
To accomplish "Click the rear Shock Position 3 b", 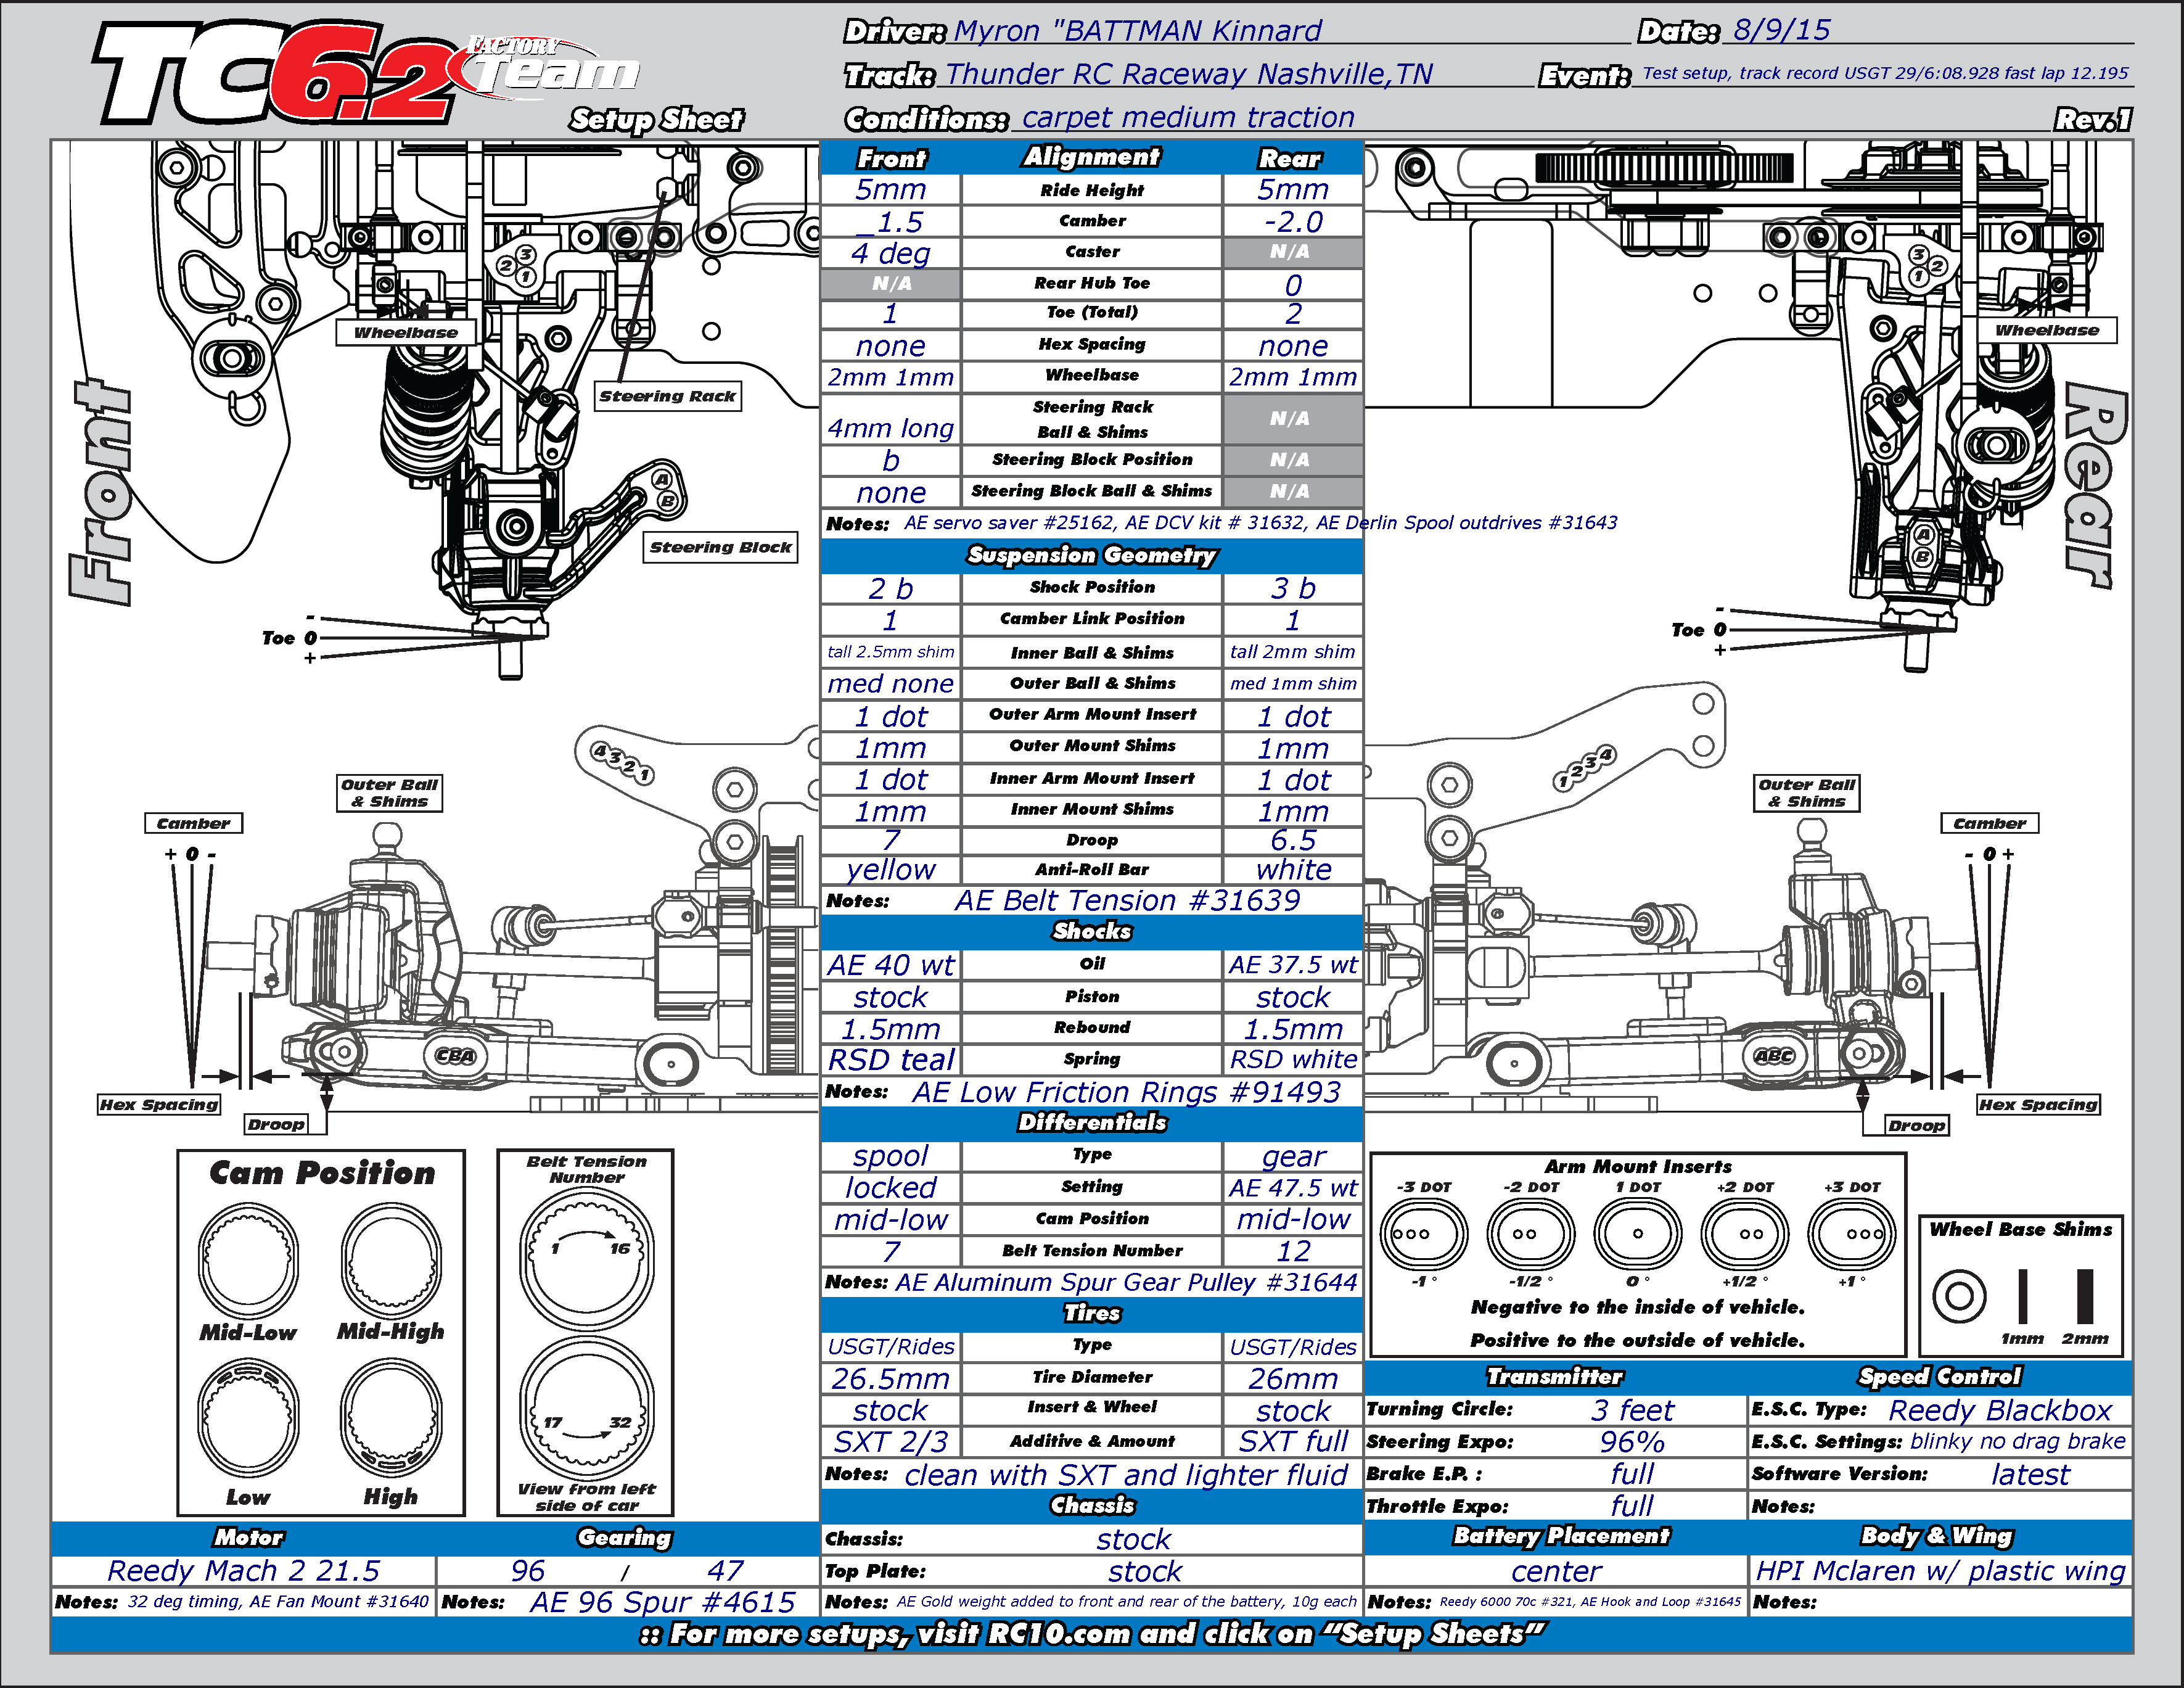I will [1293, 588].
